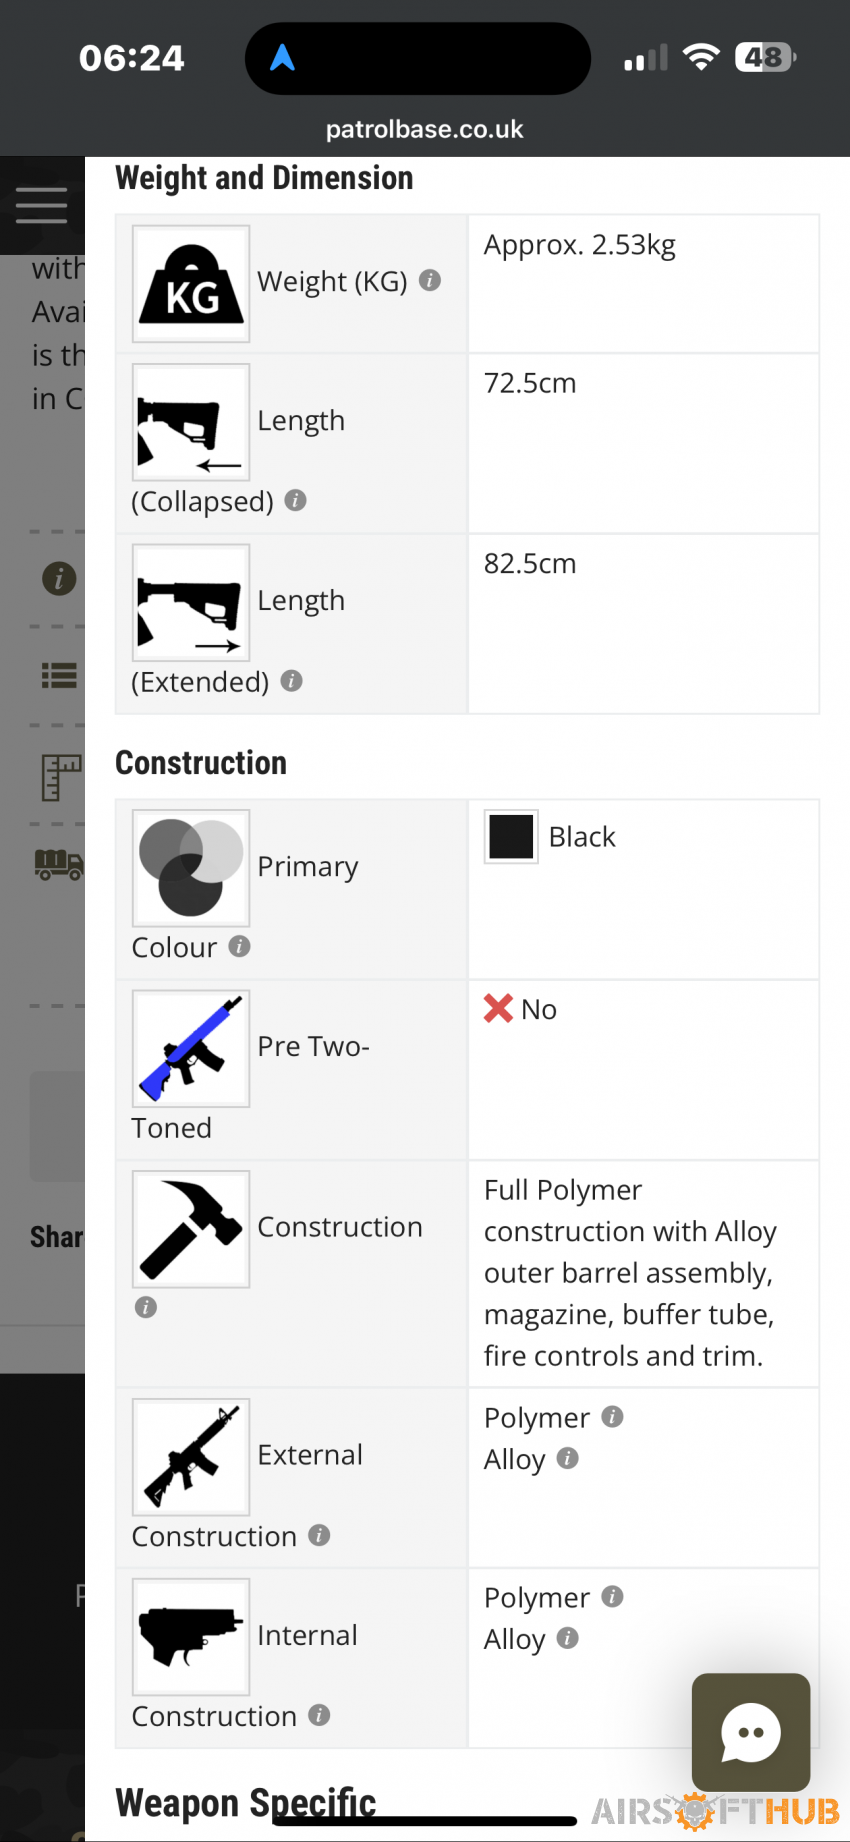Tap the blue location arrow in status bar
The width and height of the screenshot is (850, 1842).
[283, 57]
